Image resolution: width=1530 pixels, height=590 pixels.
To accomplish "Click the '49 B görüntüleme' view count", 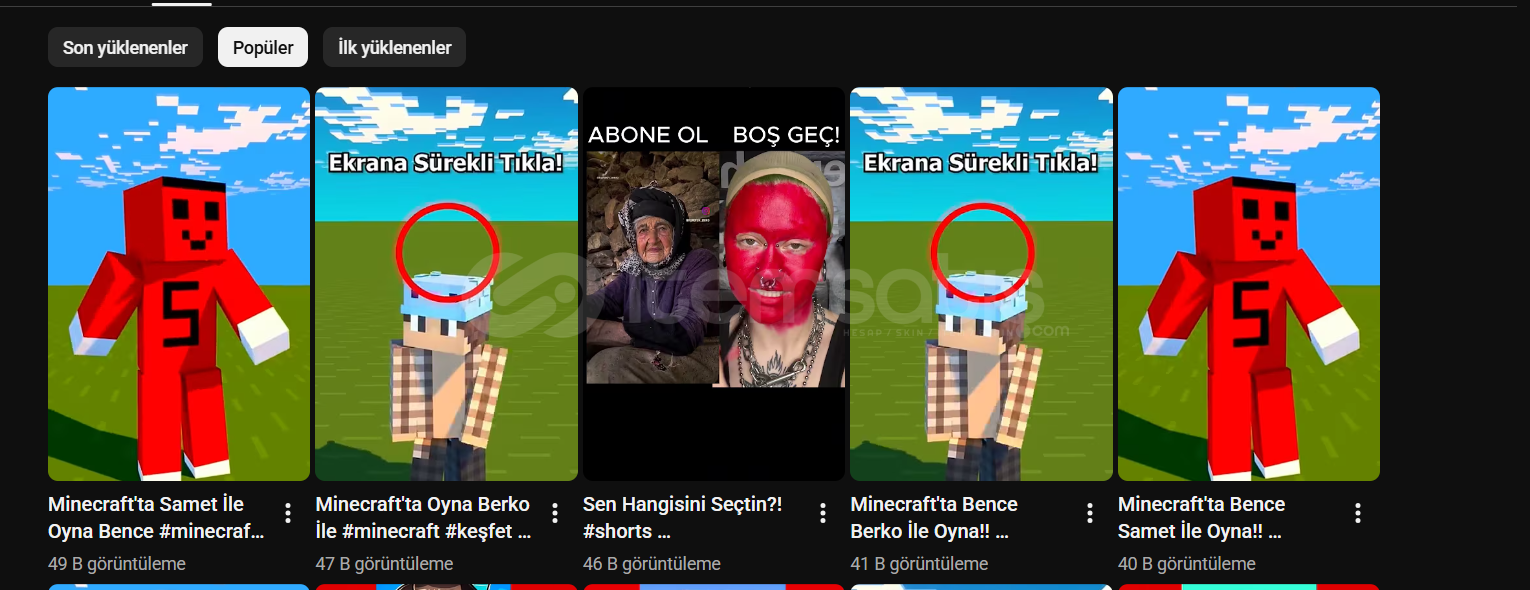I will 117,564.
